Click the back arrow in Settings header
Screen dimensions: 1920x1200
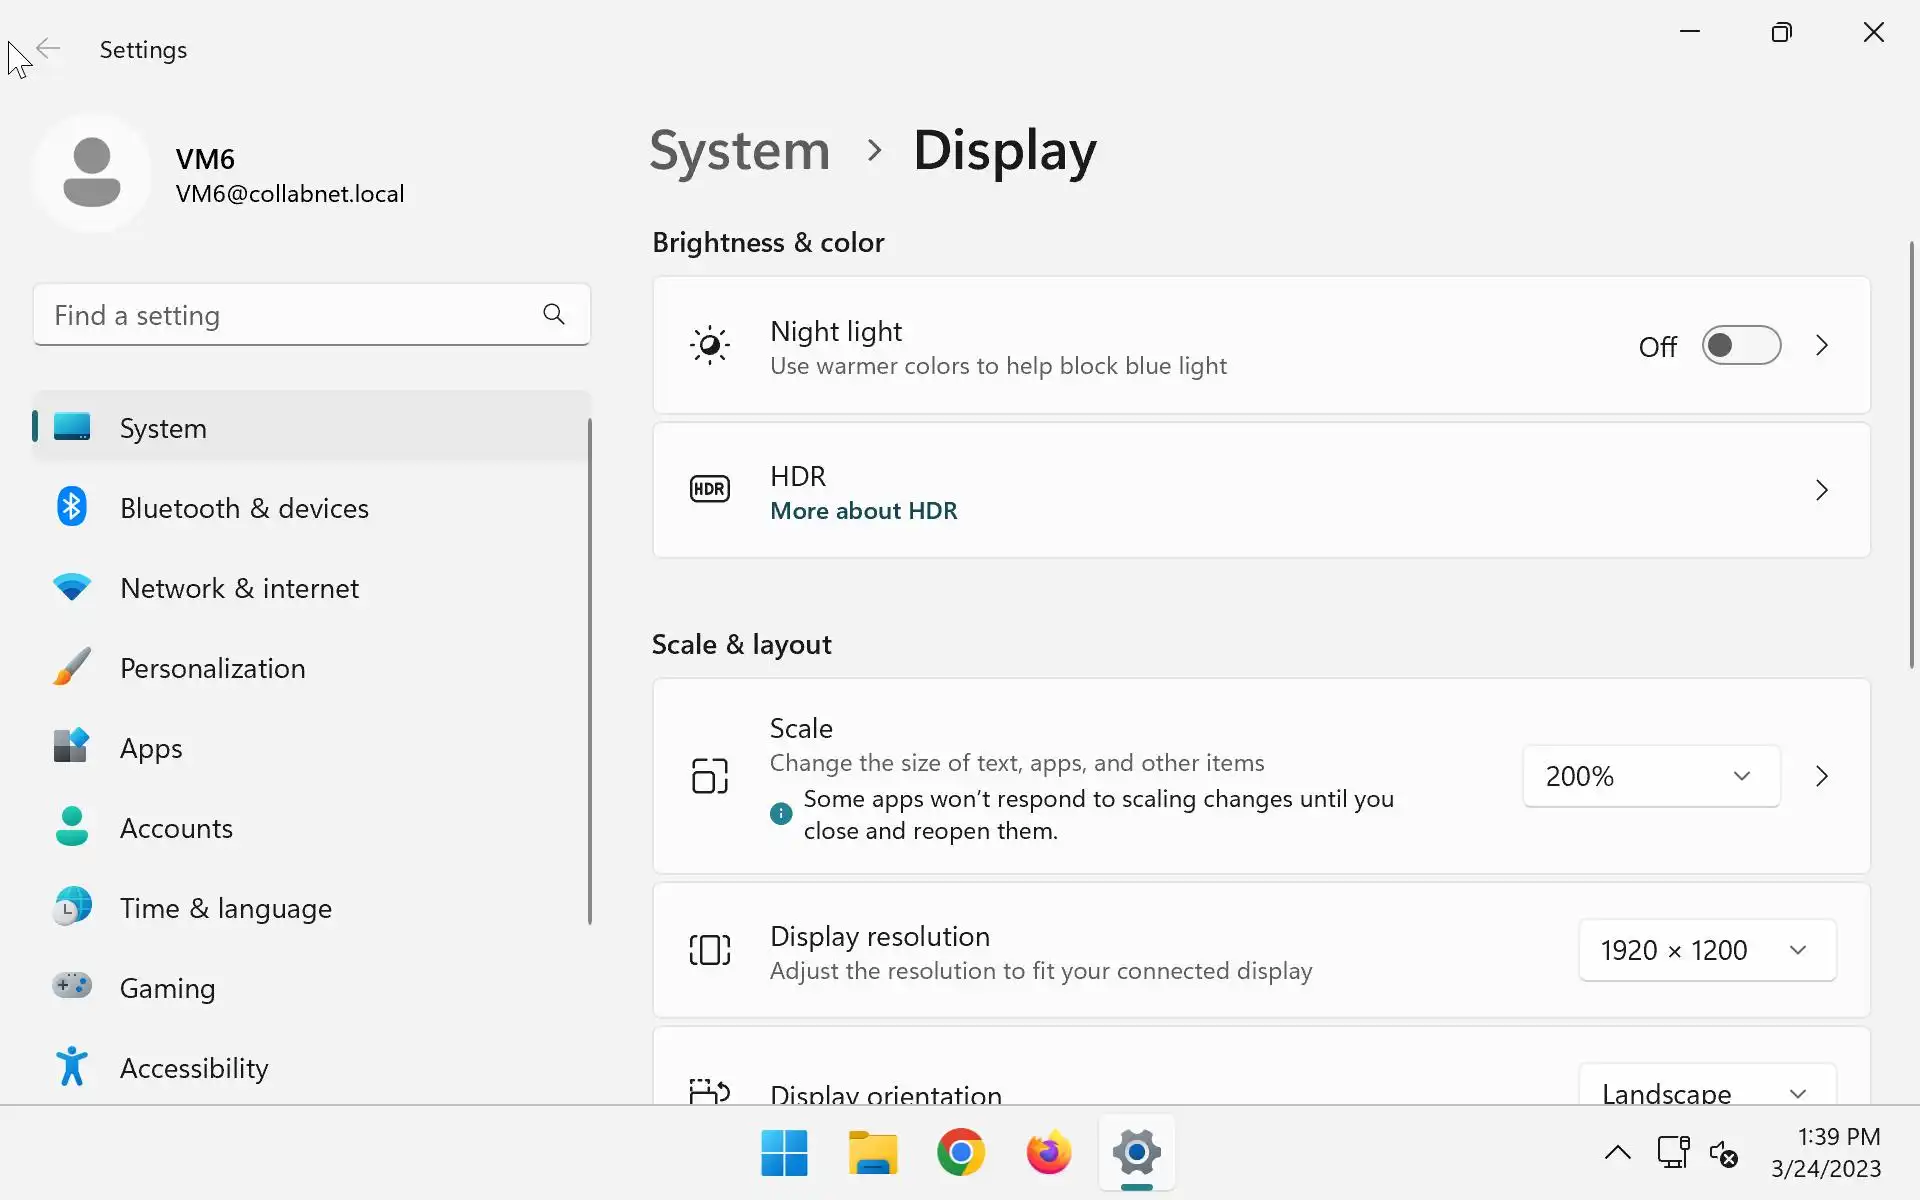(x=48, y=48)
